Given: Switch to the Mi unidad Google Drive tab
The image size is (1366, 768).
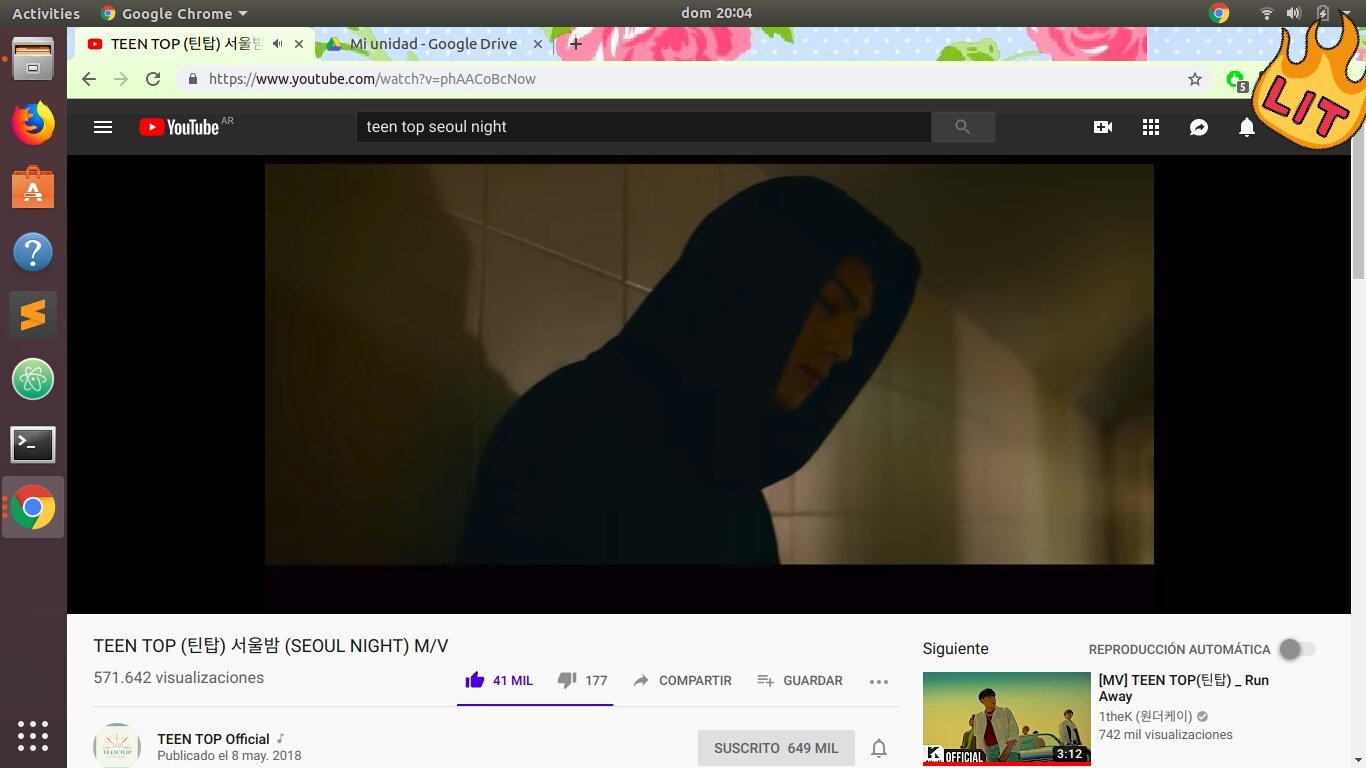Looking at the screenshot, I should coord(433,44).
